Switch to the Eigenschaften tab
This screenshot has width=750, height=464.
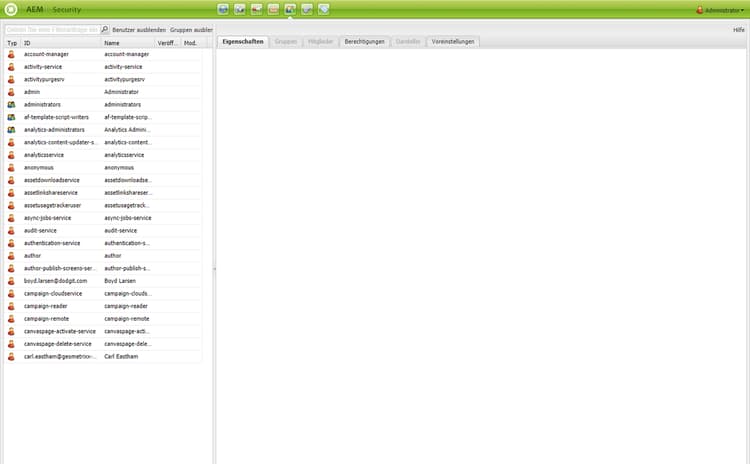[x=243, y=42]
